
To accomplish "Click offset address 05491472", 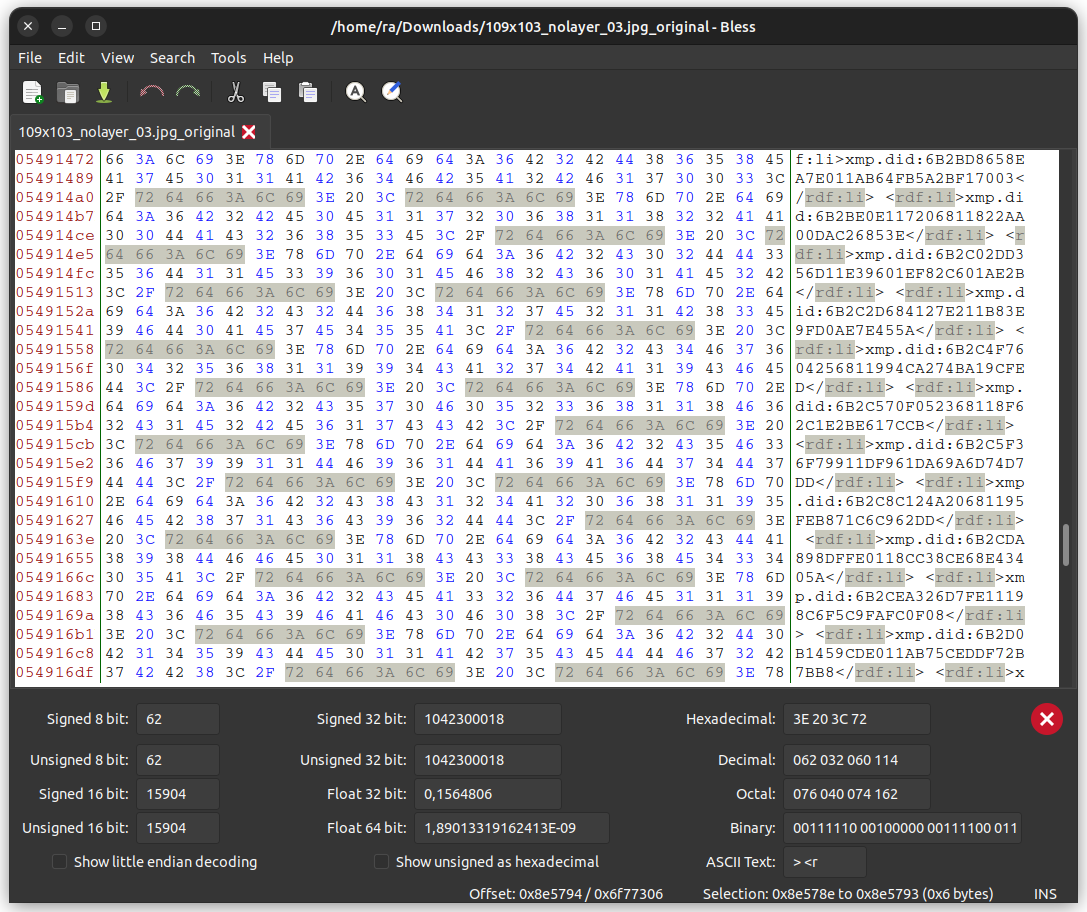I will pos(55,159).
